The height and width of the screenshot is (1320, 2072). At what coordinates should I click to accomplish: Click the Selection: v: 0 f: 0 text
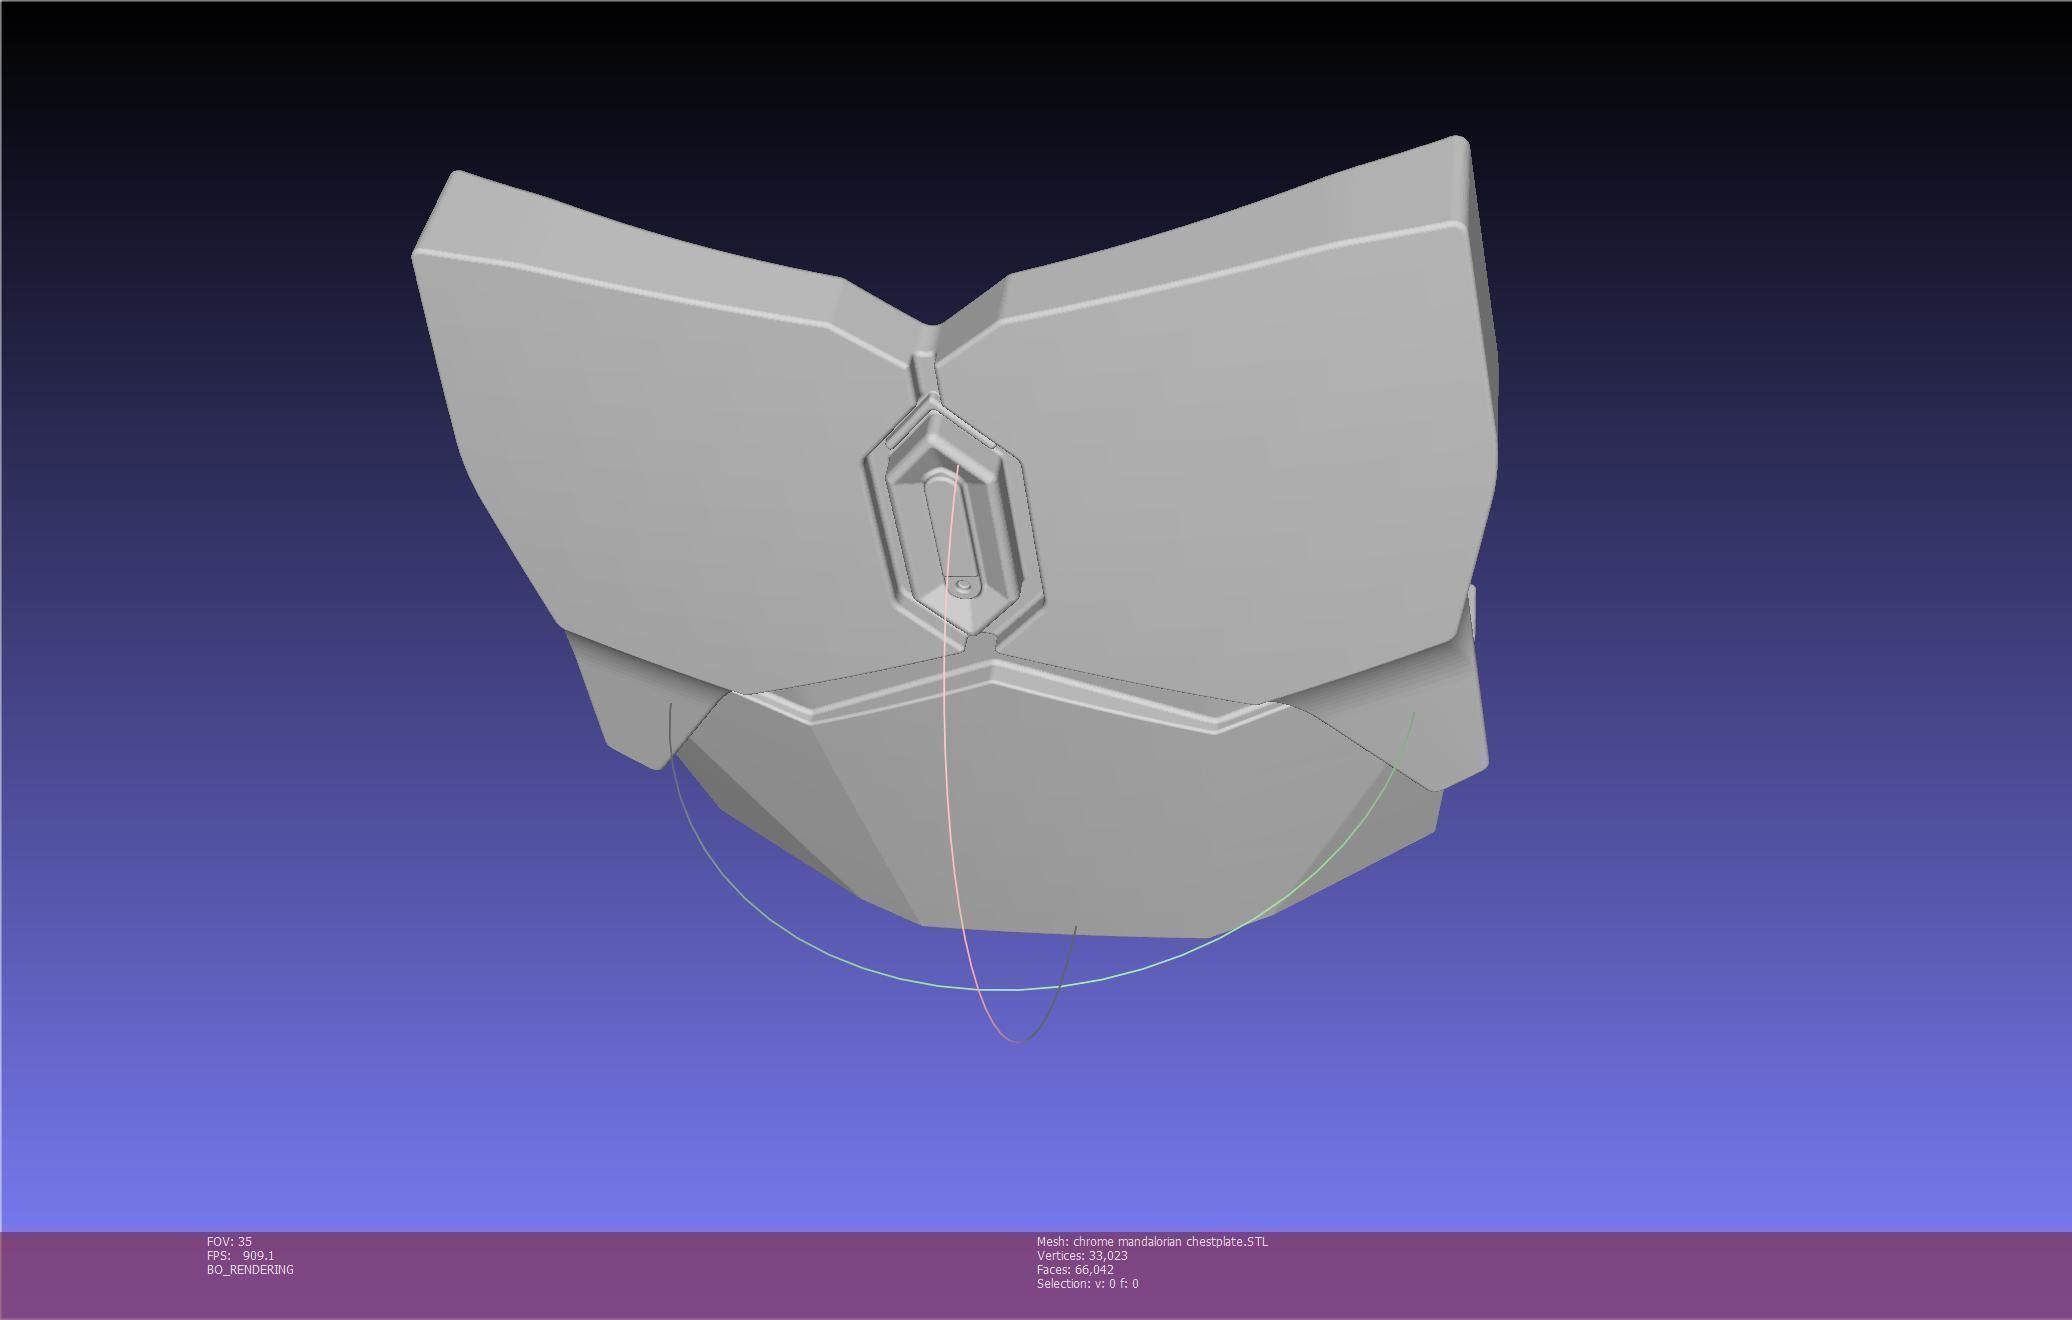pyautogui.click(x=1087, y=1284)
